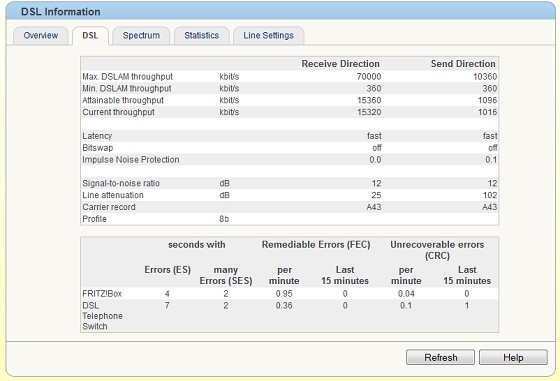Select the Current throughput receive value 15320
560x381 pixels.
click(x=369, y=112)
